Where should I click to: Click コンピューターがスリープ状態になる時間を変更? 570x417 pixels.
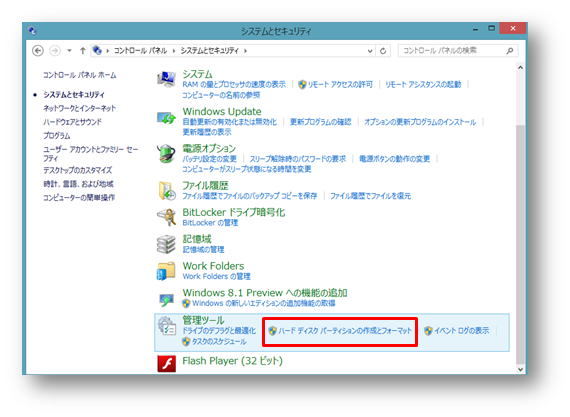click(246, 169)
